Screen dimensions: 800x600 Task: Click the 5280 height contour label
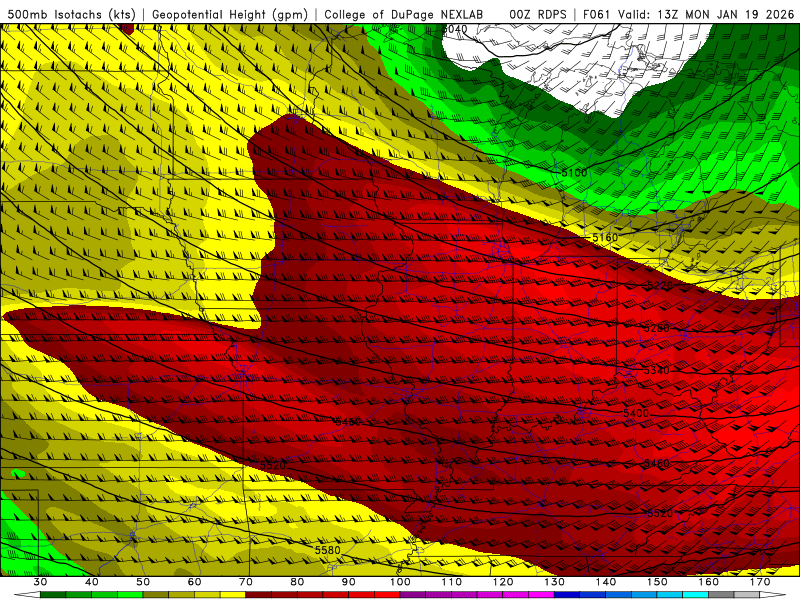657,328
